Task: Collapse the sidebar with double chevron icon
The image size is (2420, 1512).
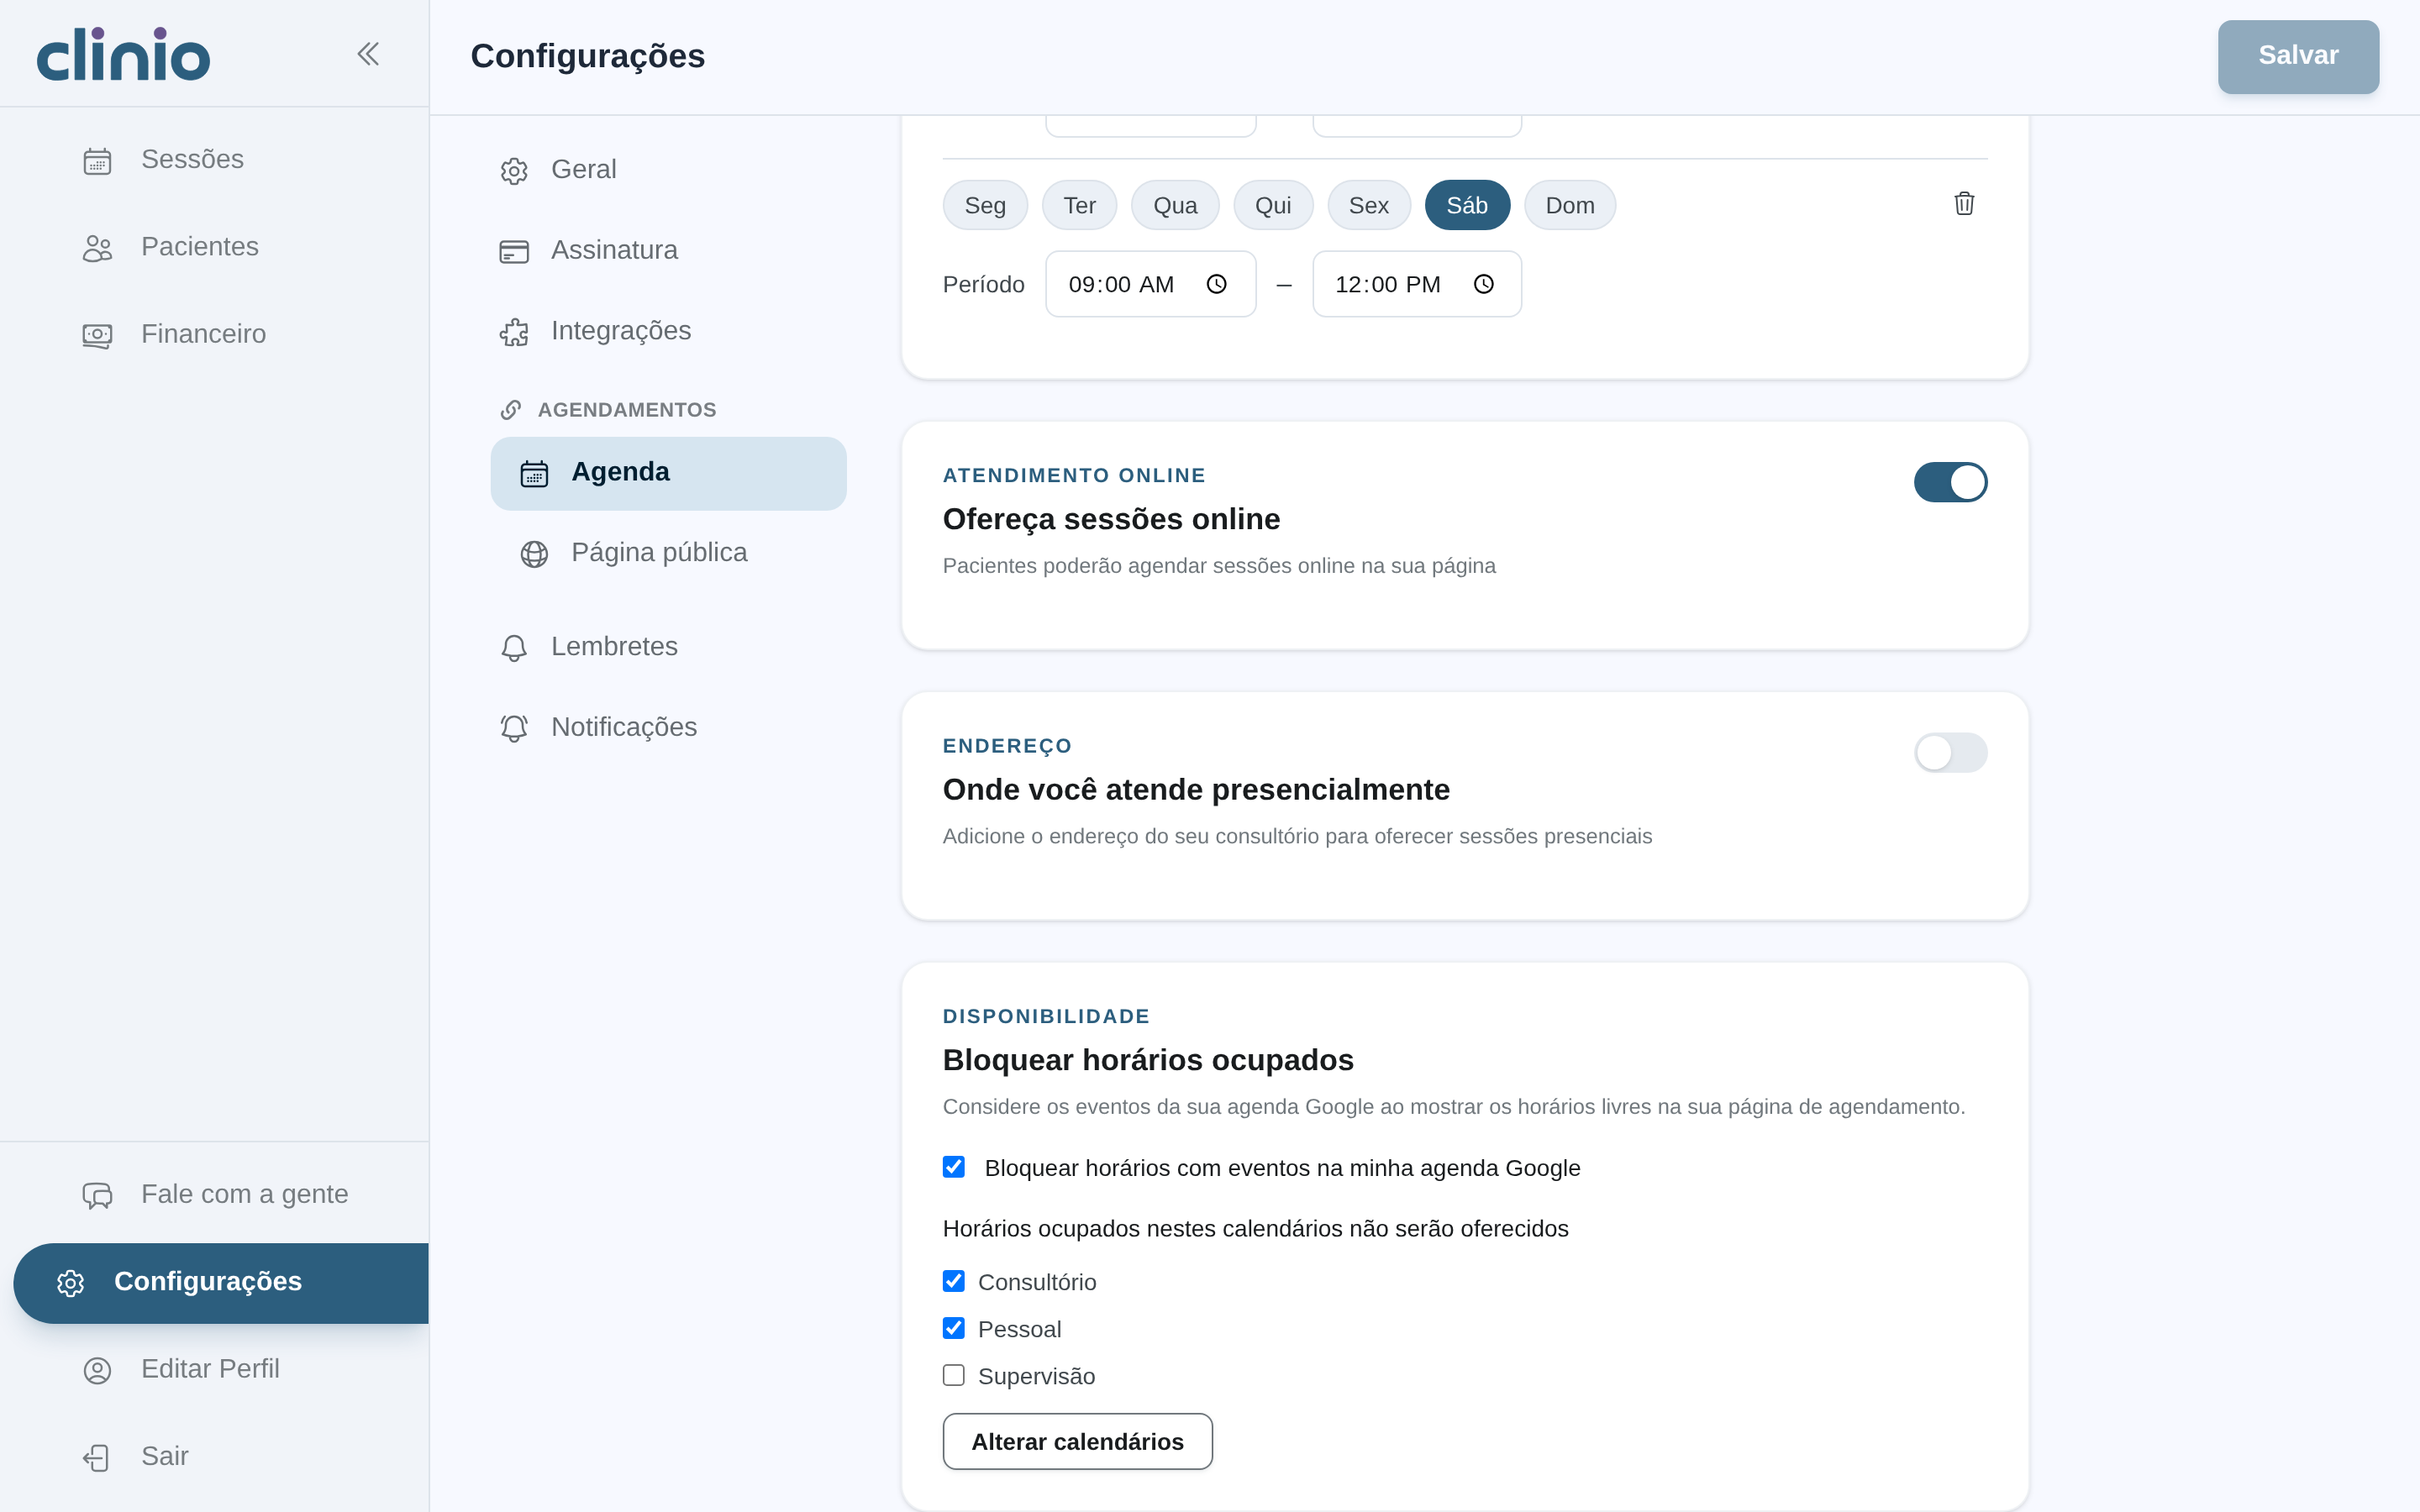Action: point(368,54)
